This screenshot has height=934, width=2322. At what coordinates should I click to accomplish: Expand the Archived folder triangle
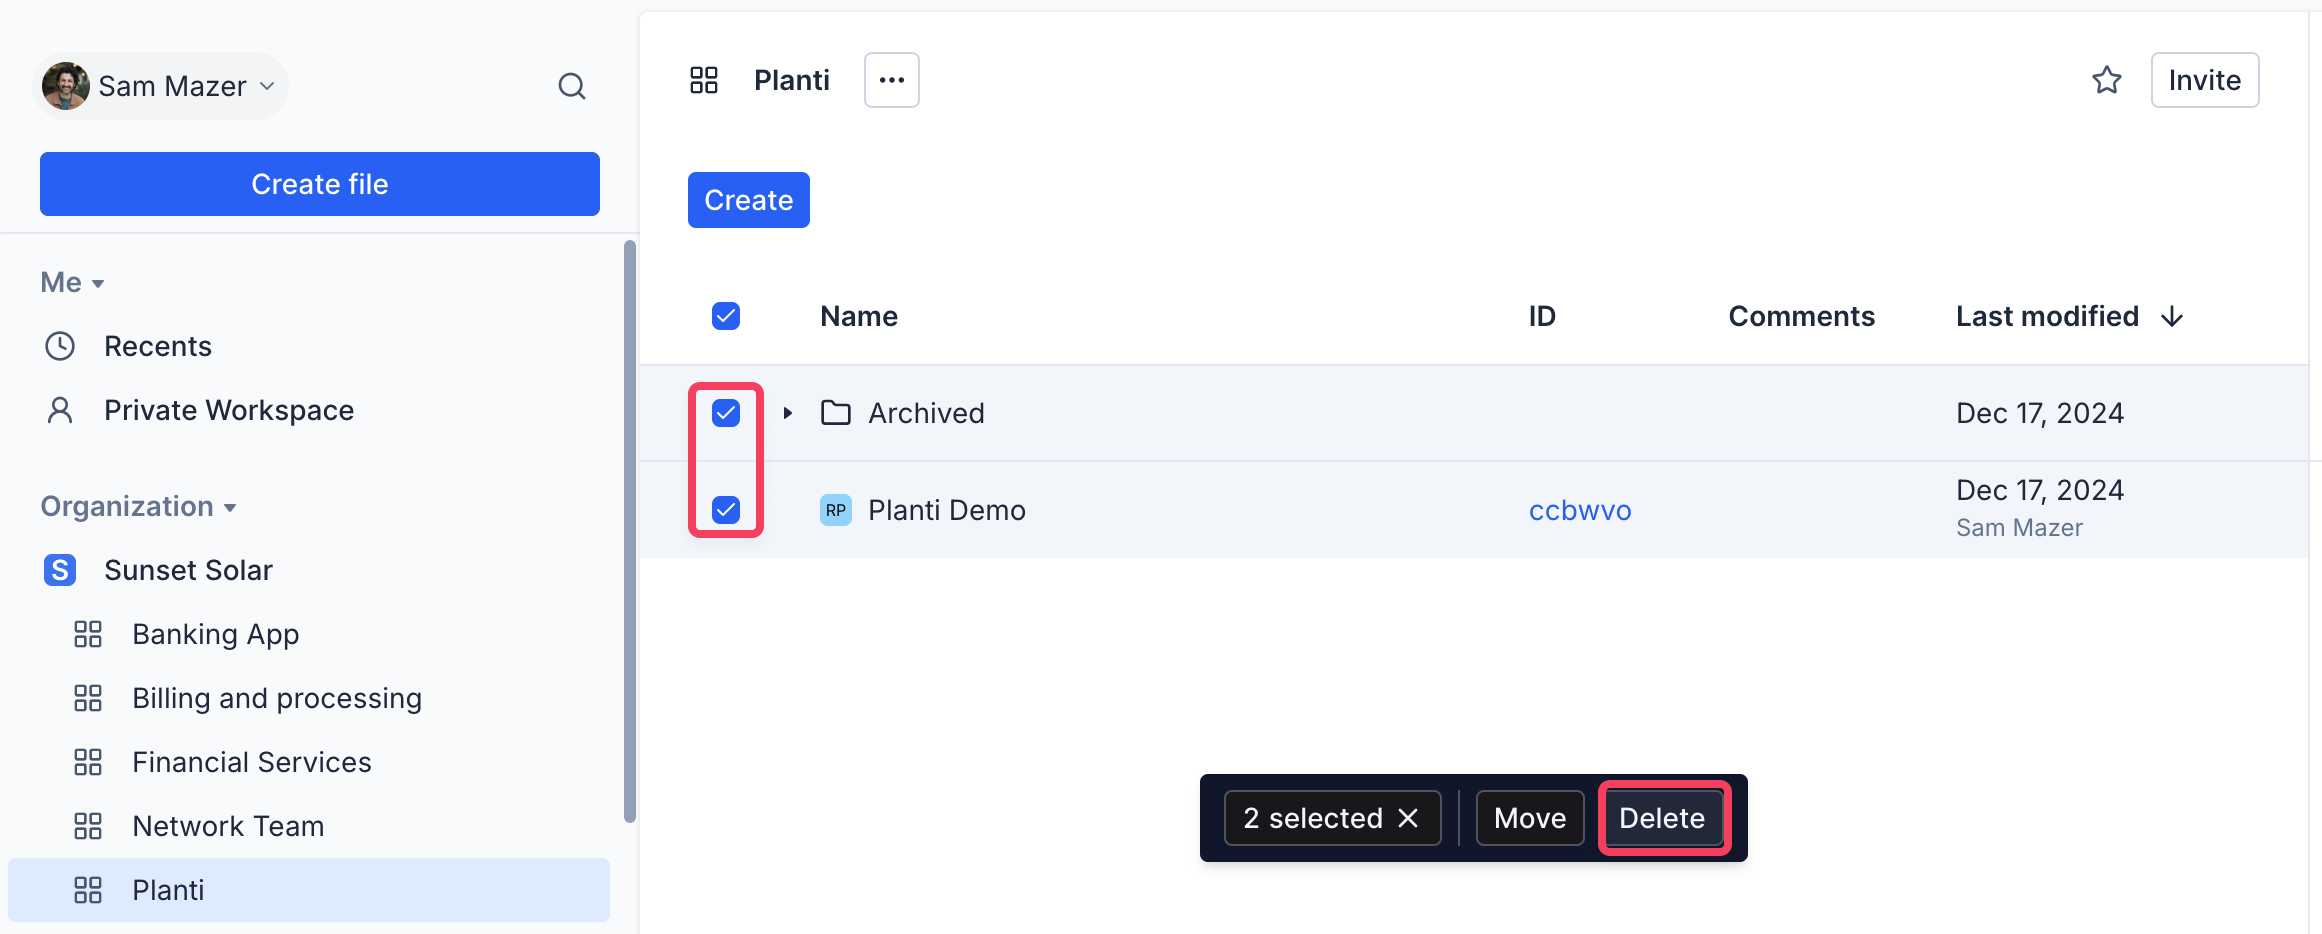[788, 413]
